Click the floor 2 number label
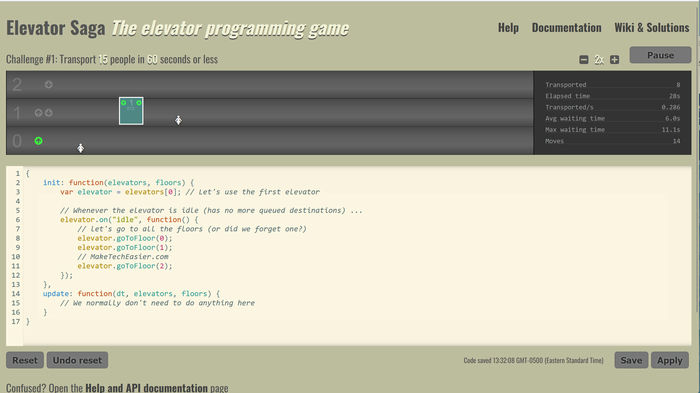This screenshot has height=393, width=700. pos(17,84)
